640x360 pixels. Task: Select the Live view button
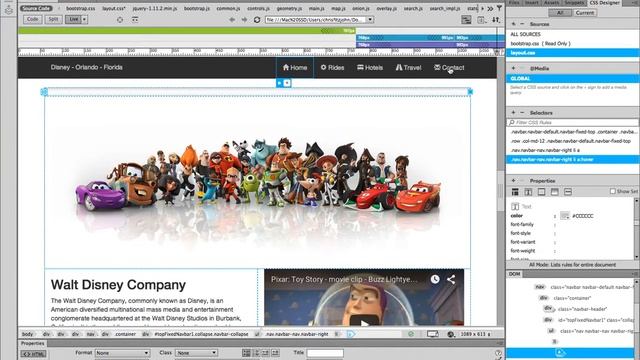(73, 19)
